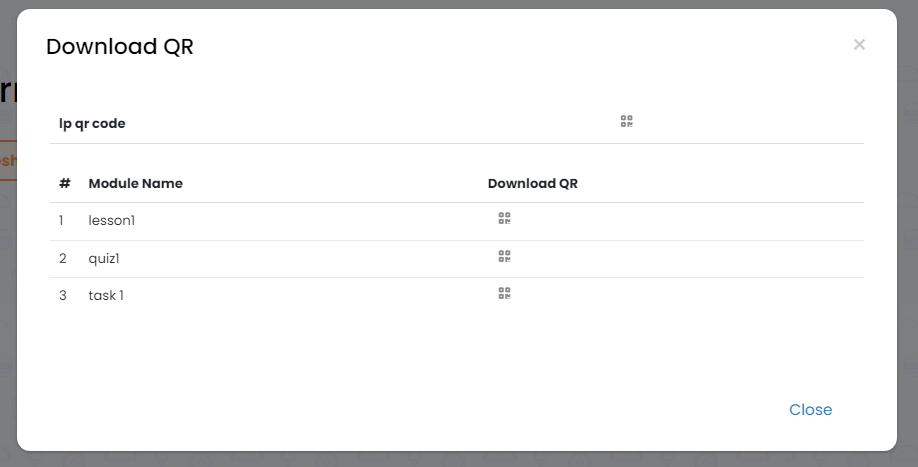Download the lp qr code icon
918x467 pixels.
pyautogui.click(x=627, y=122)
